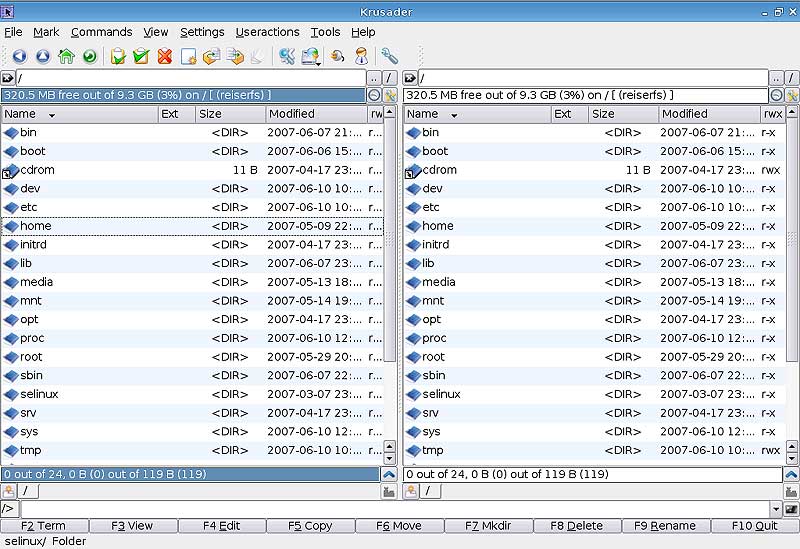
Task: Click the red X Unselect All icon
Action: [x=165, y=56]
